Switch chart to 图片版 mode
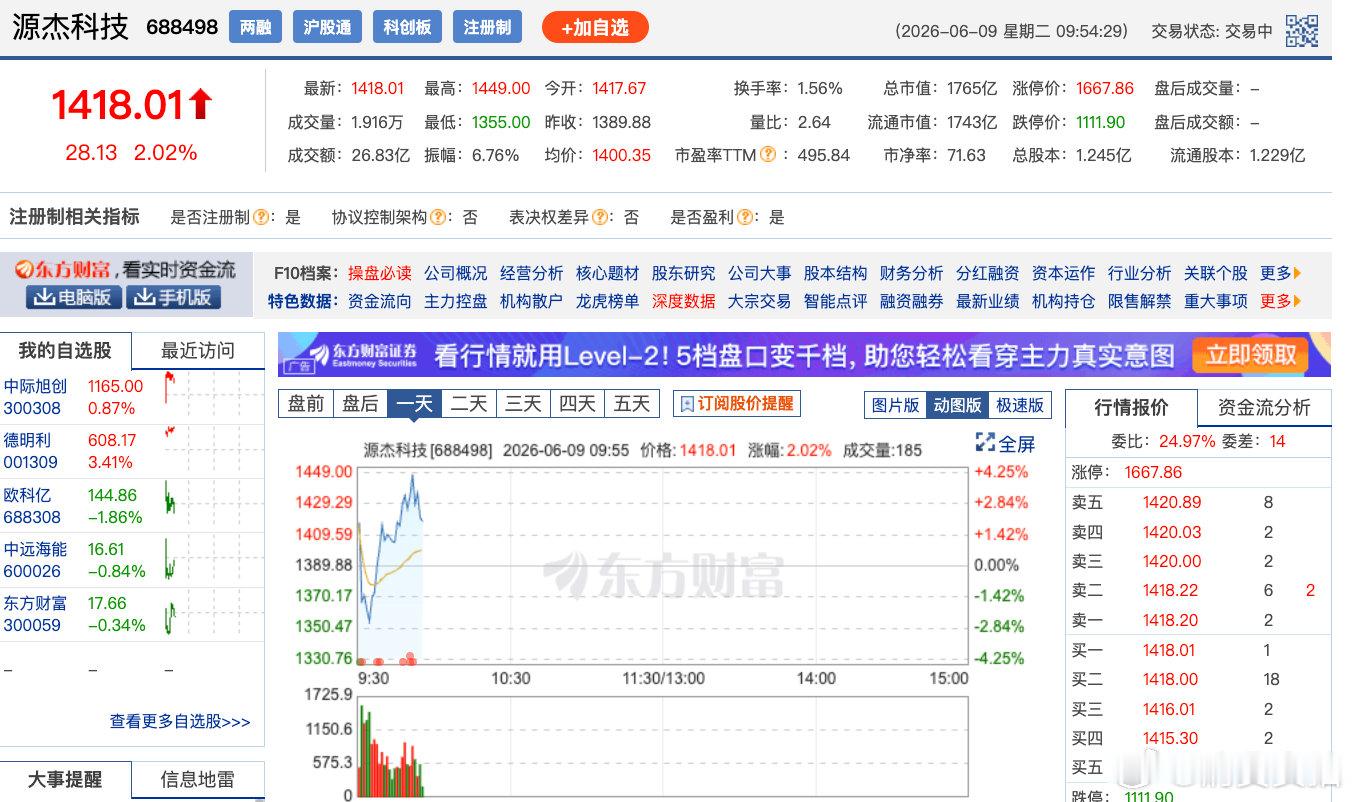 pyautogui.click(x=895, y=405)
